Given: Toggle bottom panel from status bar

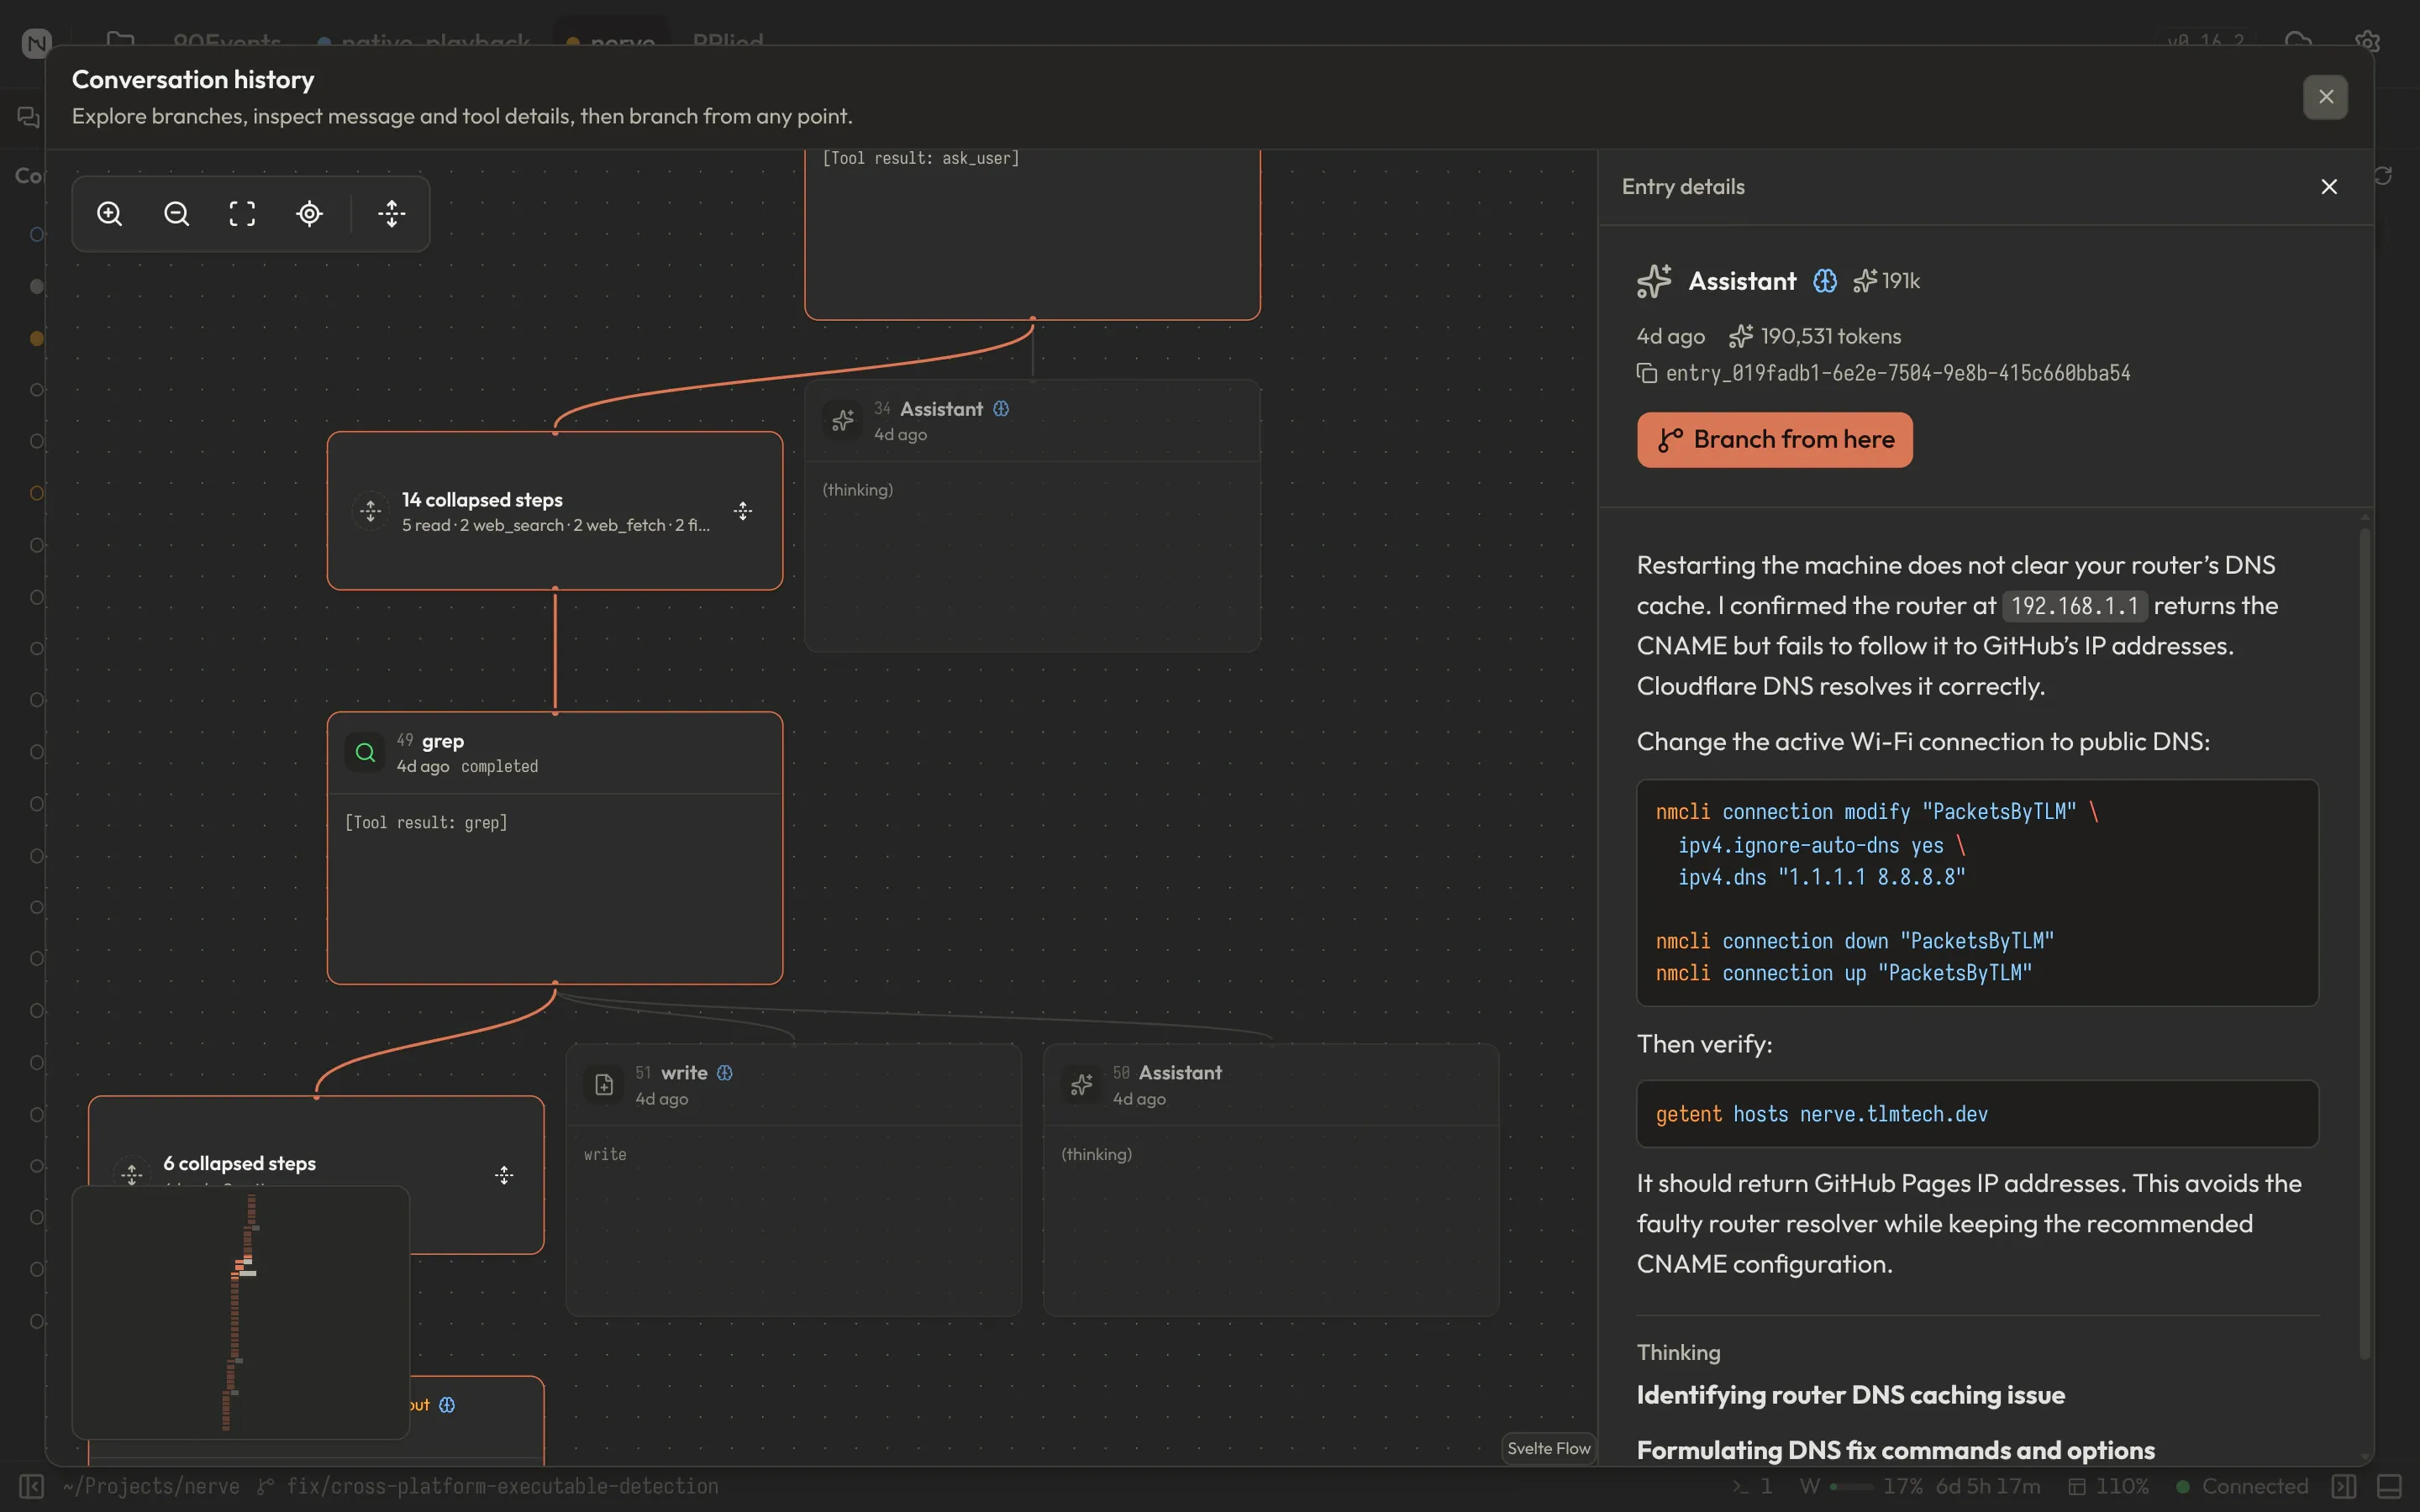Looking at the screenshot, I should point(2389,1487).
